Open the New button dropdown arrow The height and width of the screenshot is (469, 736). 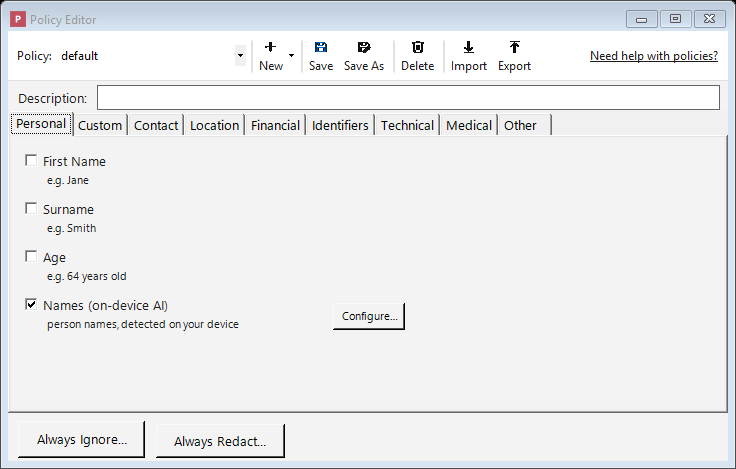click(291, 55)
